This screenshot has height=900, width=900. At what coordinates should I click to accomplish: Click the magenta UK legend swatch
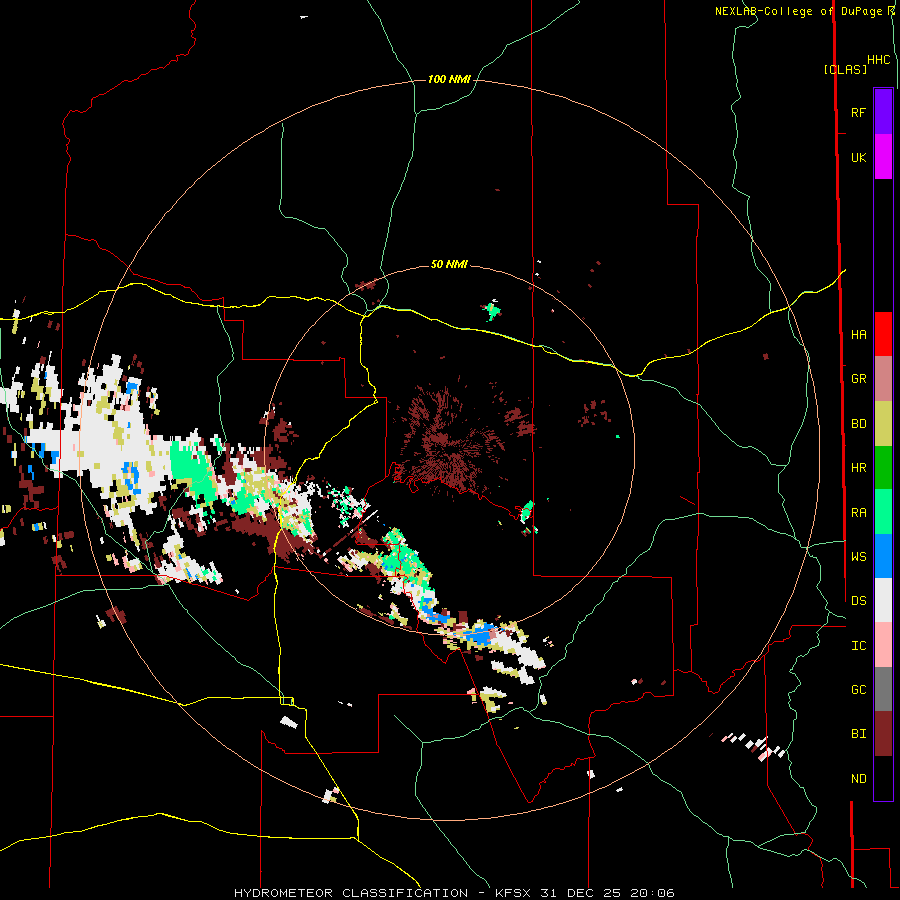883,157
